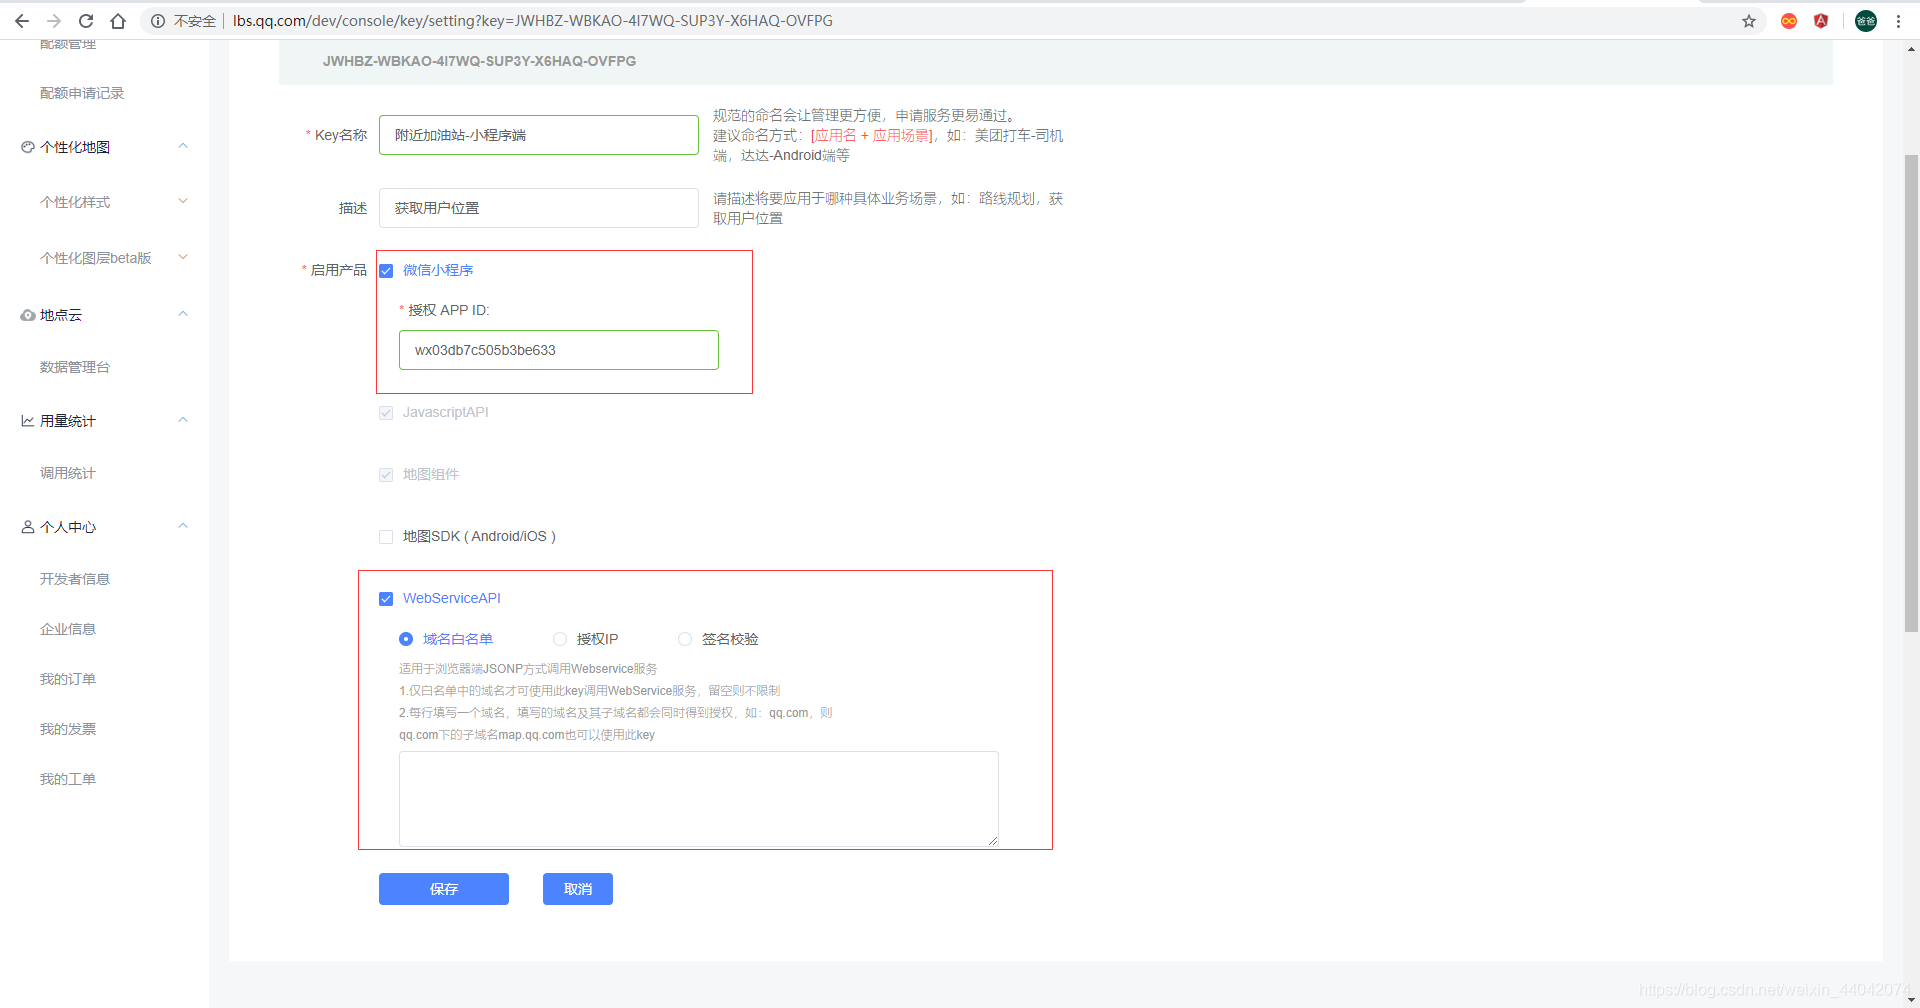Screen dimensions: 1920x1008
Task: Toggle the 地图组件 checkbox
Action: (x=386, y=475)
